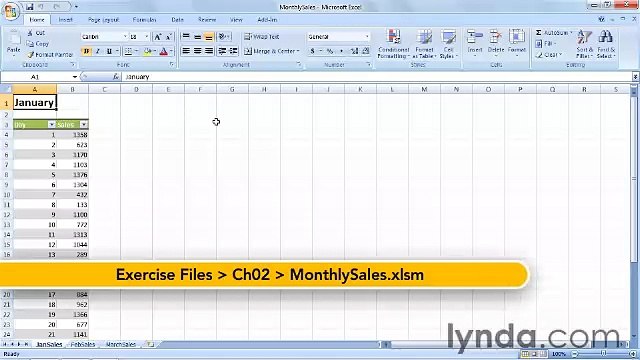Increase font size with Grow Font
Screen dimensions: 640x360
click(x=157, y=37)
